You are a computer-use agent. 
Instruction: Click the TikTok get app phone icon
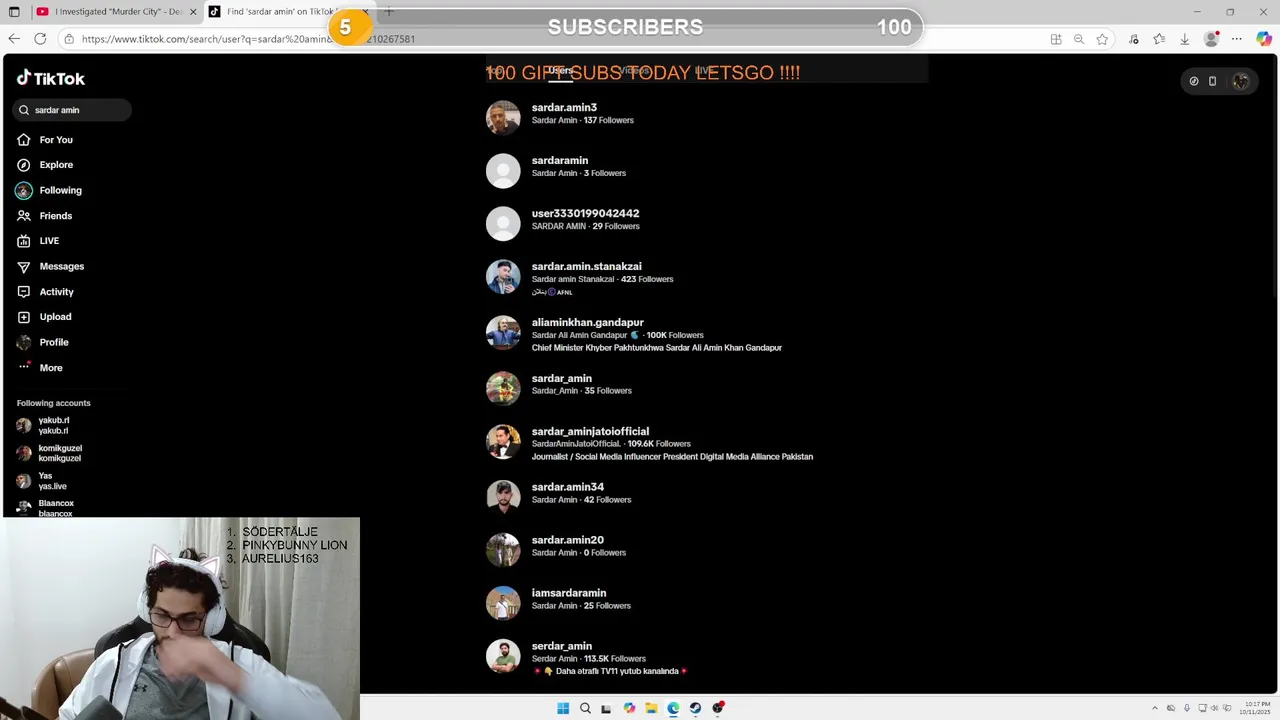point(1212,81)
